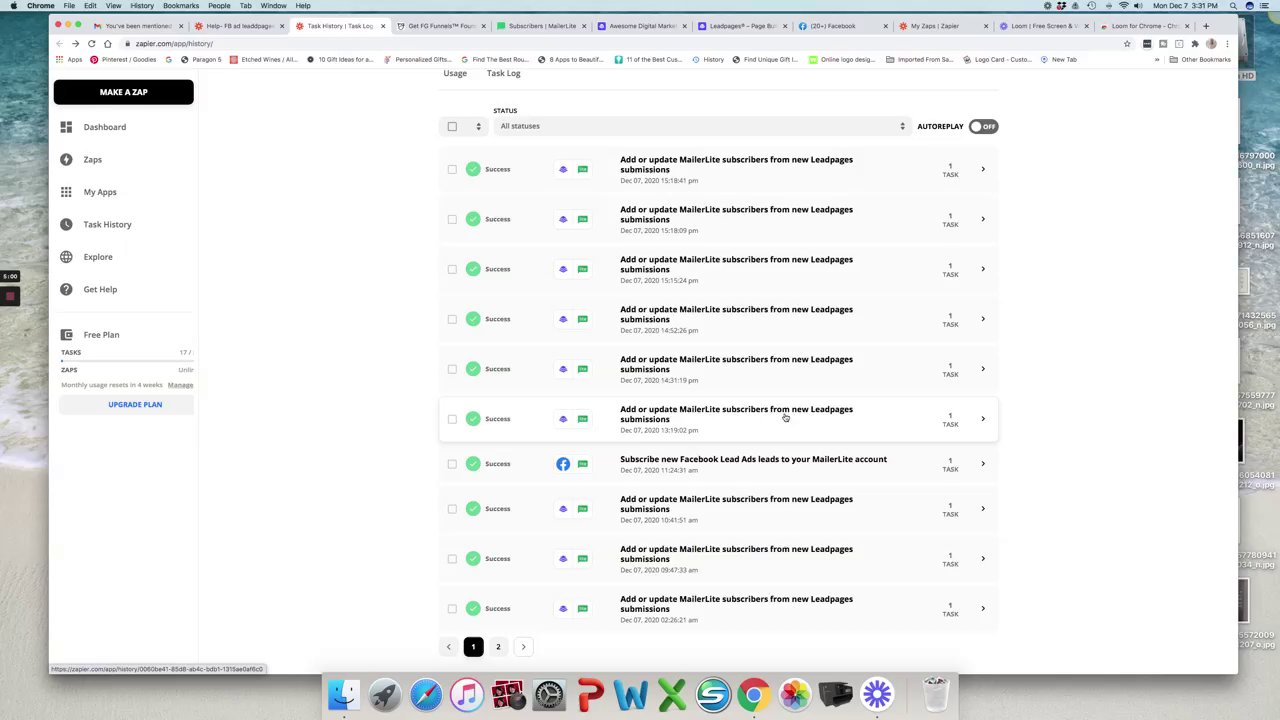The image size is (1280, 720).
Task: Open Photos app from the dock
Action: point(795,694)
